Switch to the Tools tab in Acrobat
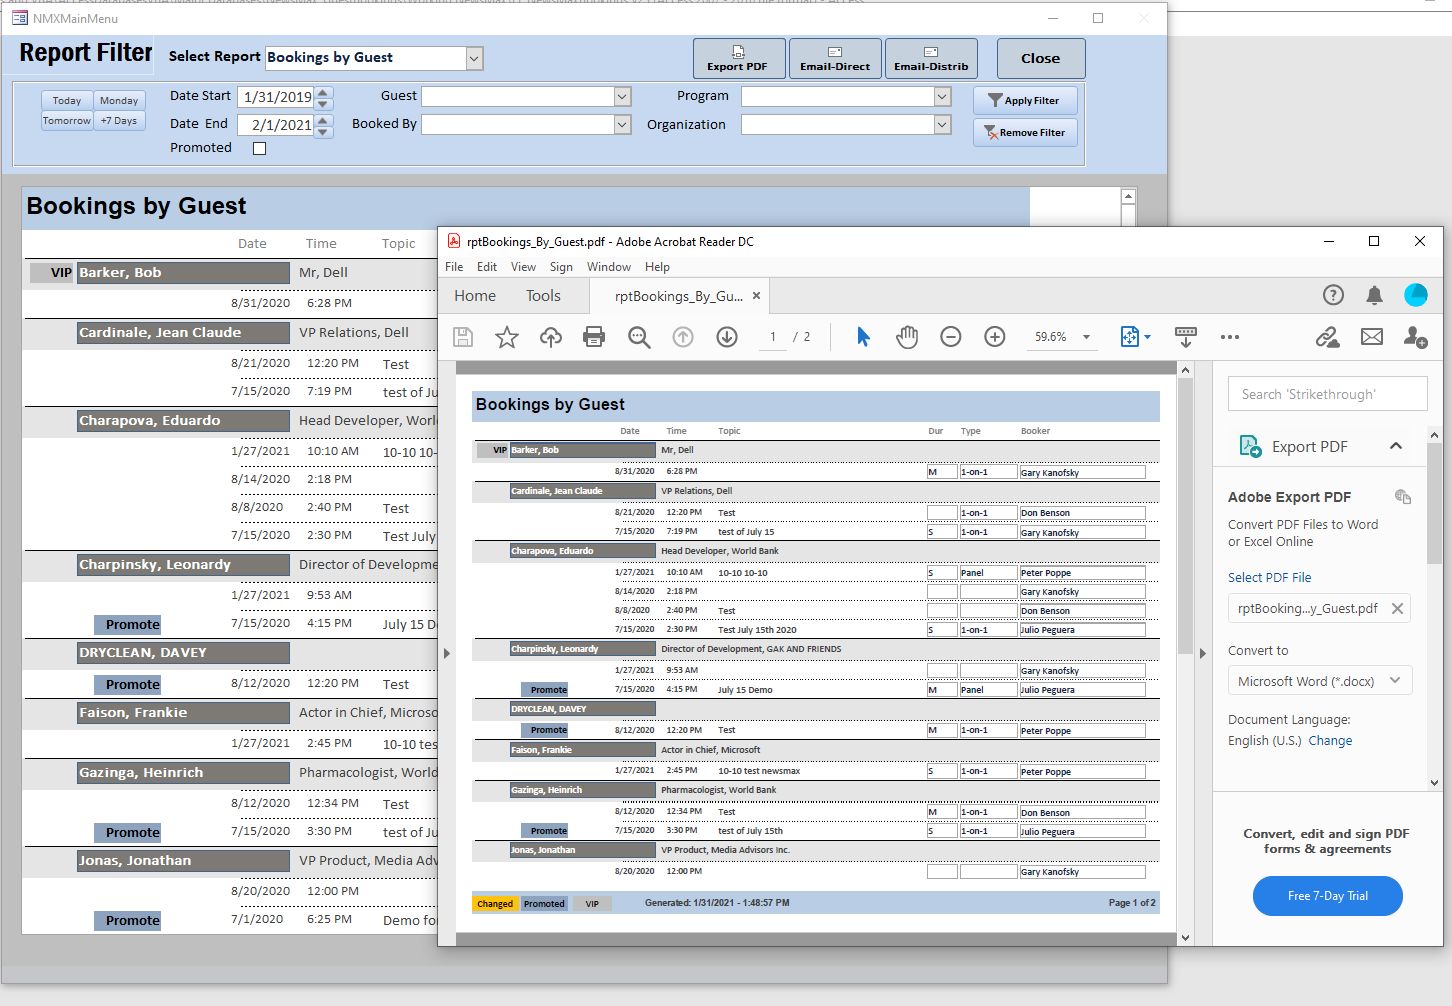 tap(543, 296)
